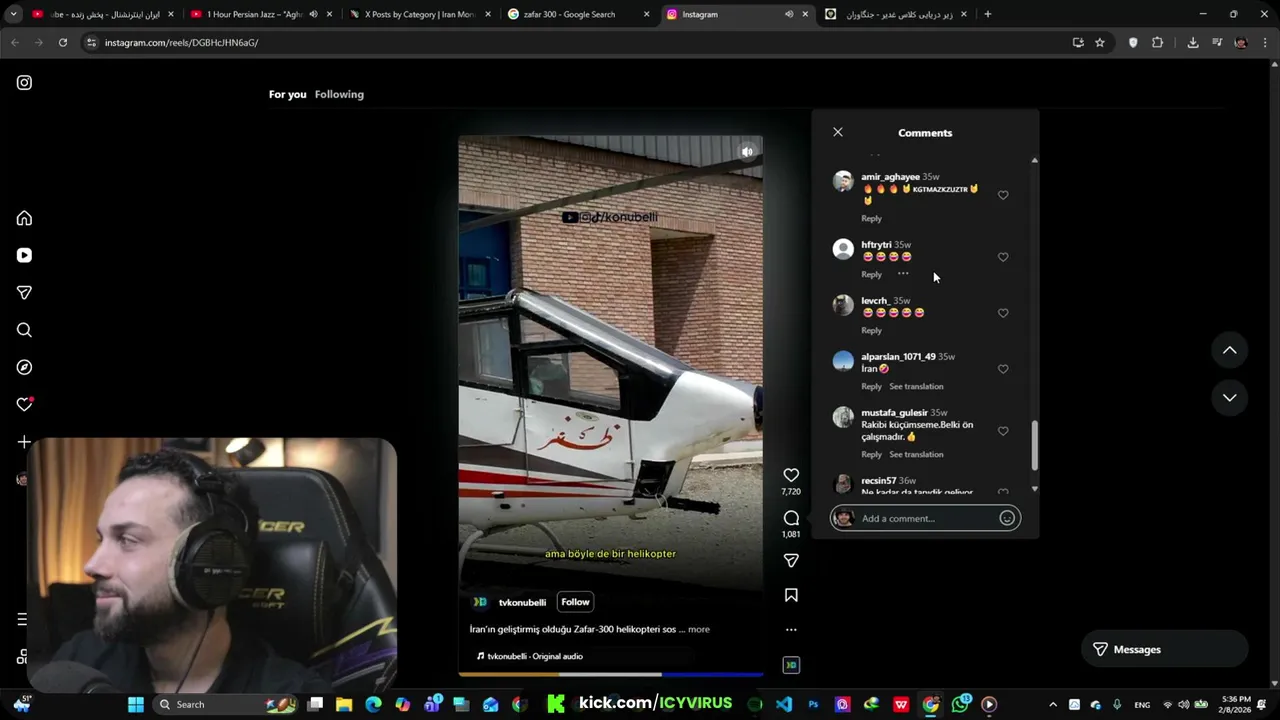
Task: Click the comments panel scrollbar
Action: 1034,445
